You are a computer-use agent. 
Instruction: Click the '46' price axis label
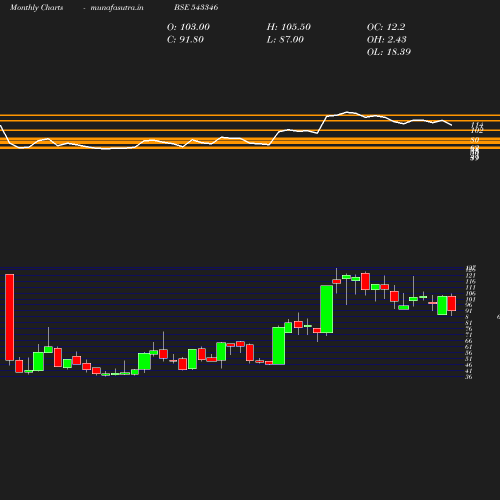point(469,365)
